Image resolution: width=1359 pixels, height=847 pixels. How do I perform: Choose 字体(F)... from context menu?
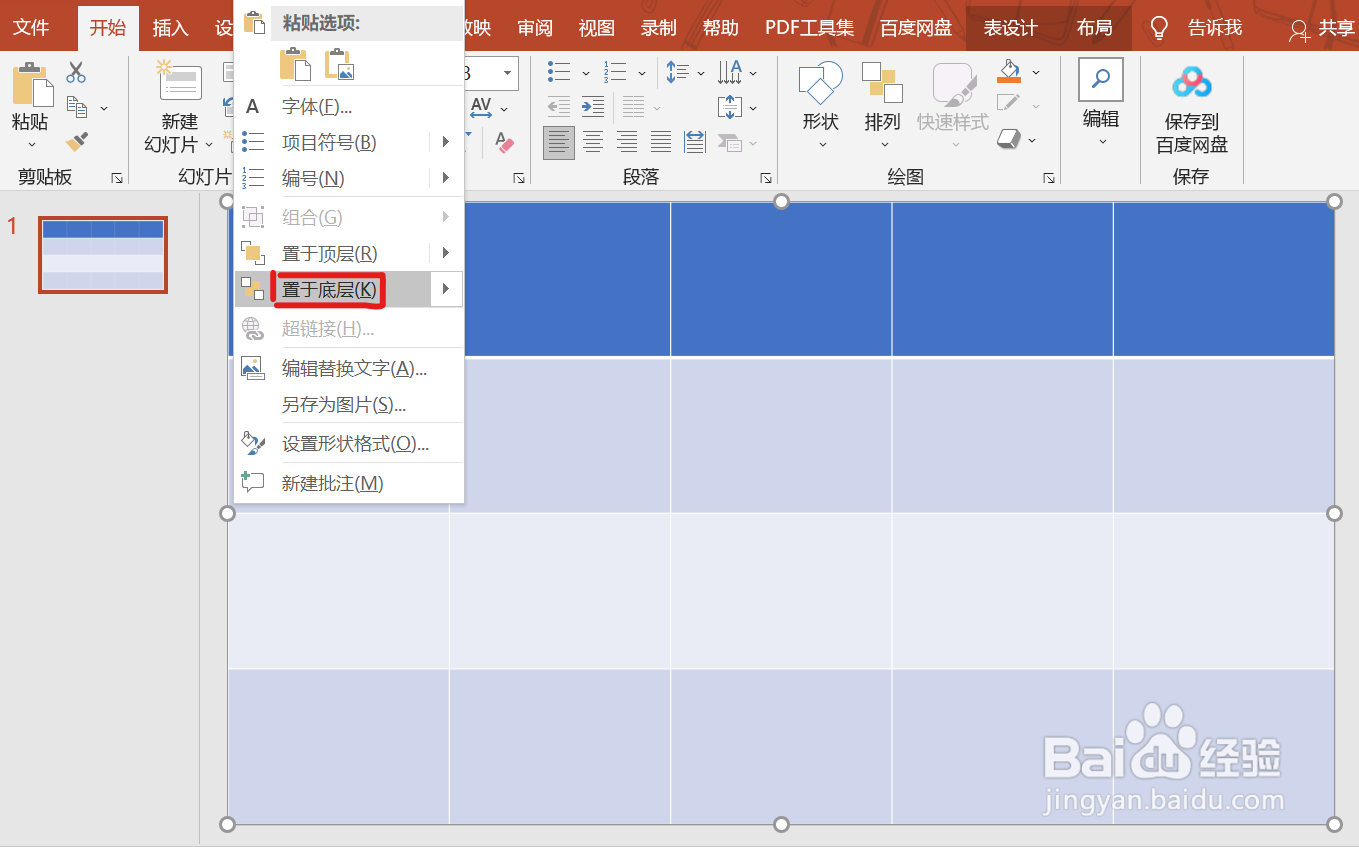348,106
